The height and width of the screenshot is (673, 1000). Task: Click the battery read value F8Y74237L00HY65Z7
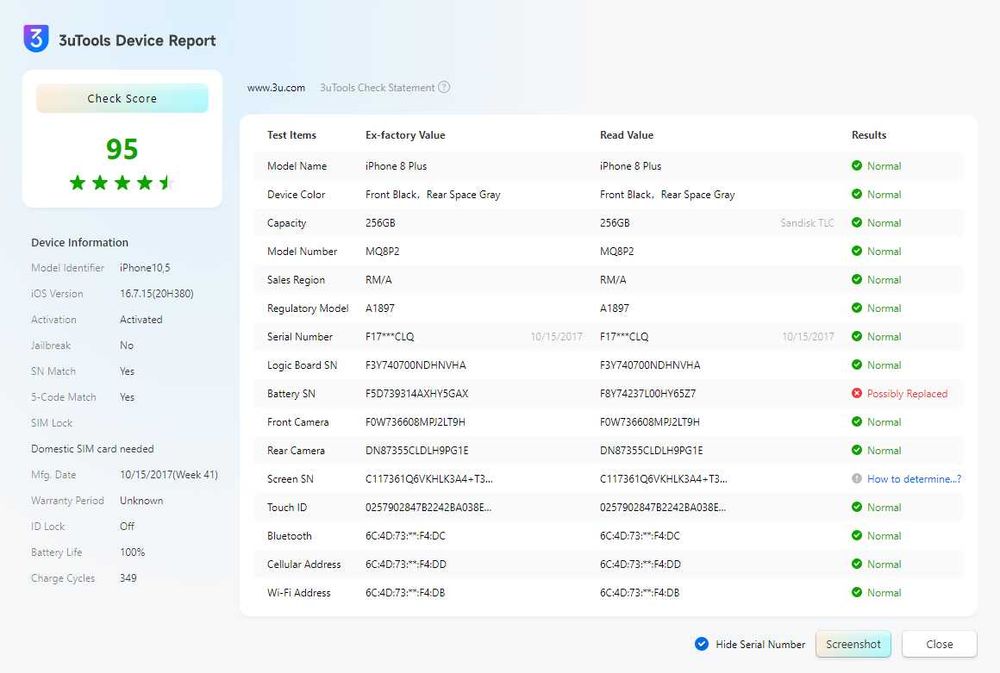click(x=647, y=394)
